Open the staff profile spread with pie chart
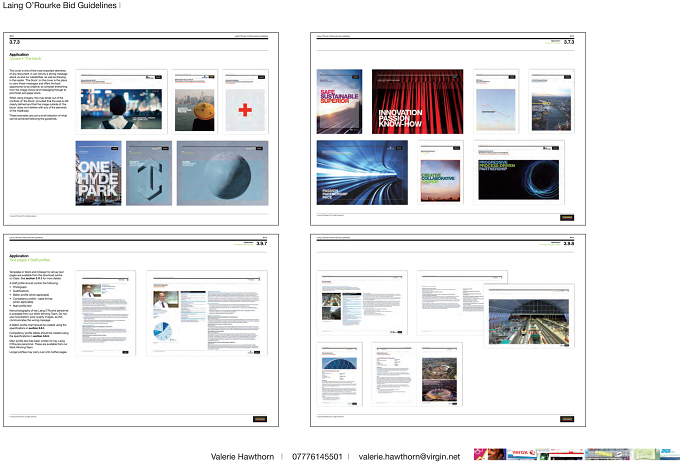 (207, 313)
